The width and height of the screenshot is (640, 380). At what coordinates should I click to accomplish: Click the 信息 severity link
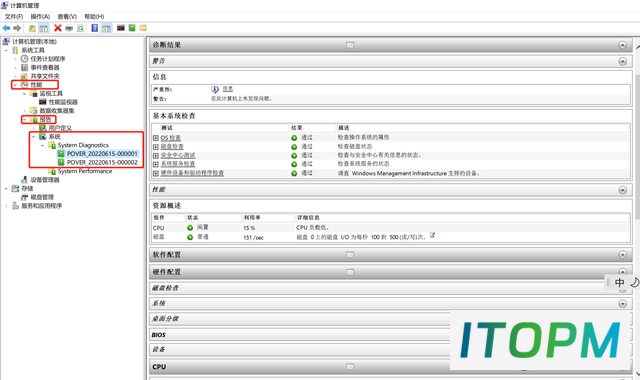coord(227,89)
